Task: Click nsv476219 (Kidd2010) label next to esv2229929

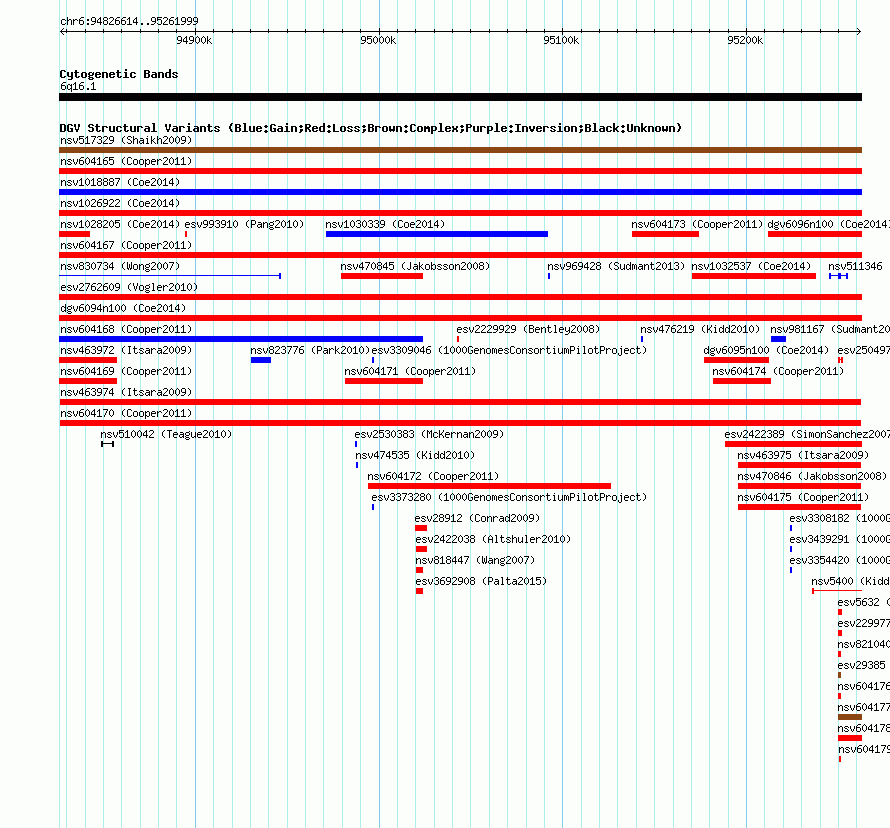Action: (x=700, y=329)
